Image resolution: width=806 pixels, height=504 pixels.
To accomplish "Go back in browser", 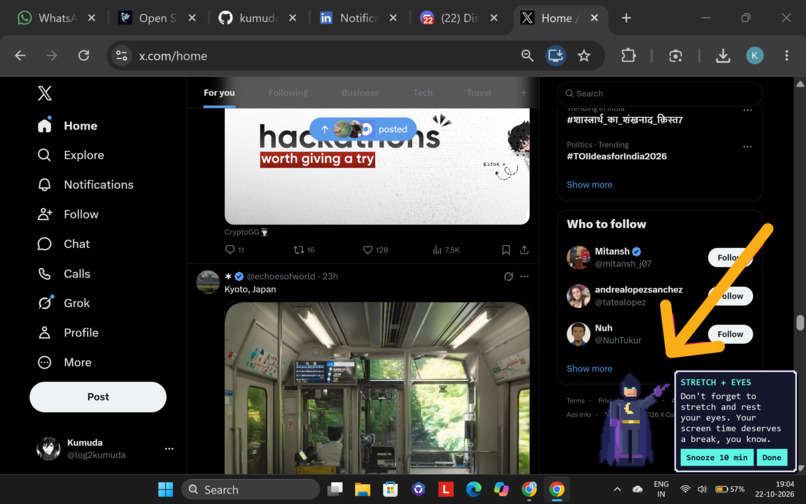I will (20, 56).
